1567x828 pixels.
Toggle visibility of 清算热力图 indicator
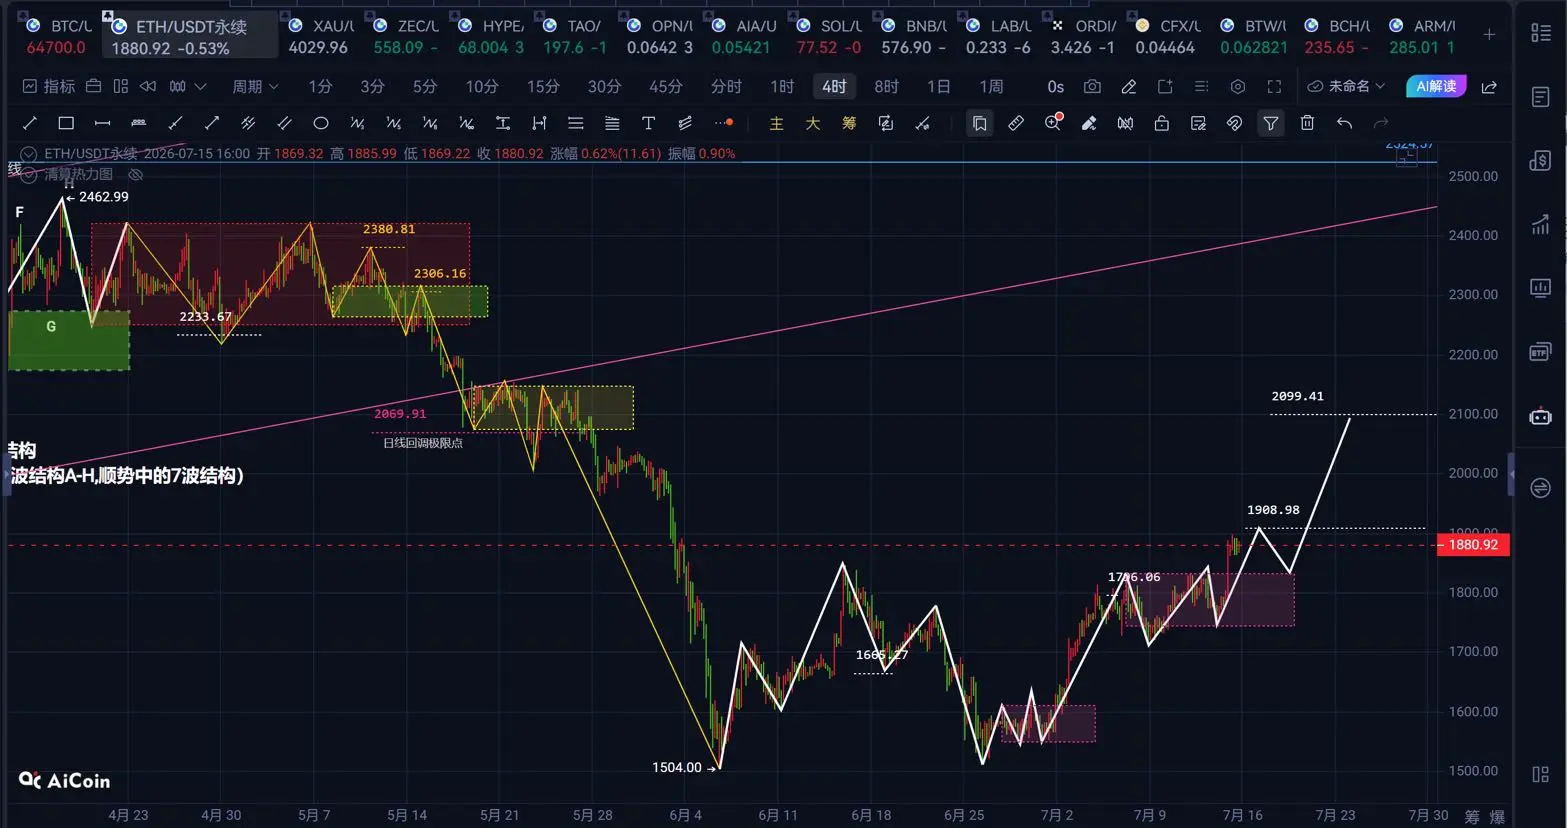pyautogui.click(x=136, y=174)
